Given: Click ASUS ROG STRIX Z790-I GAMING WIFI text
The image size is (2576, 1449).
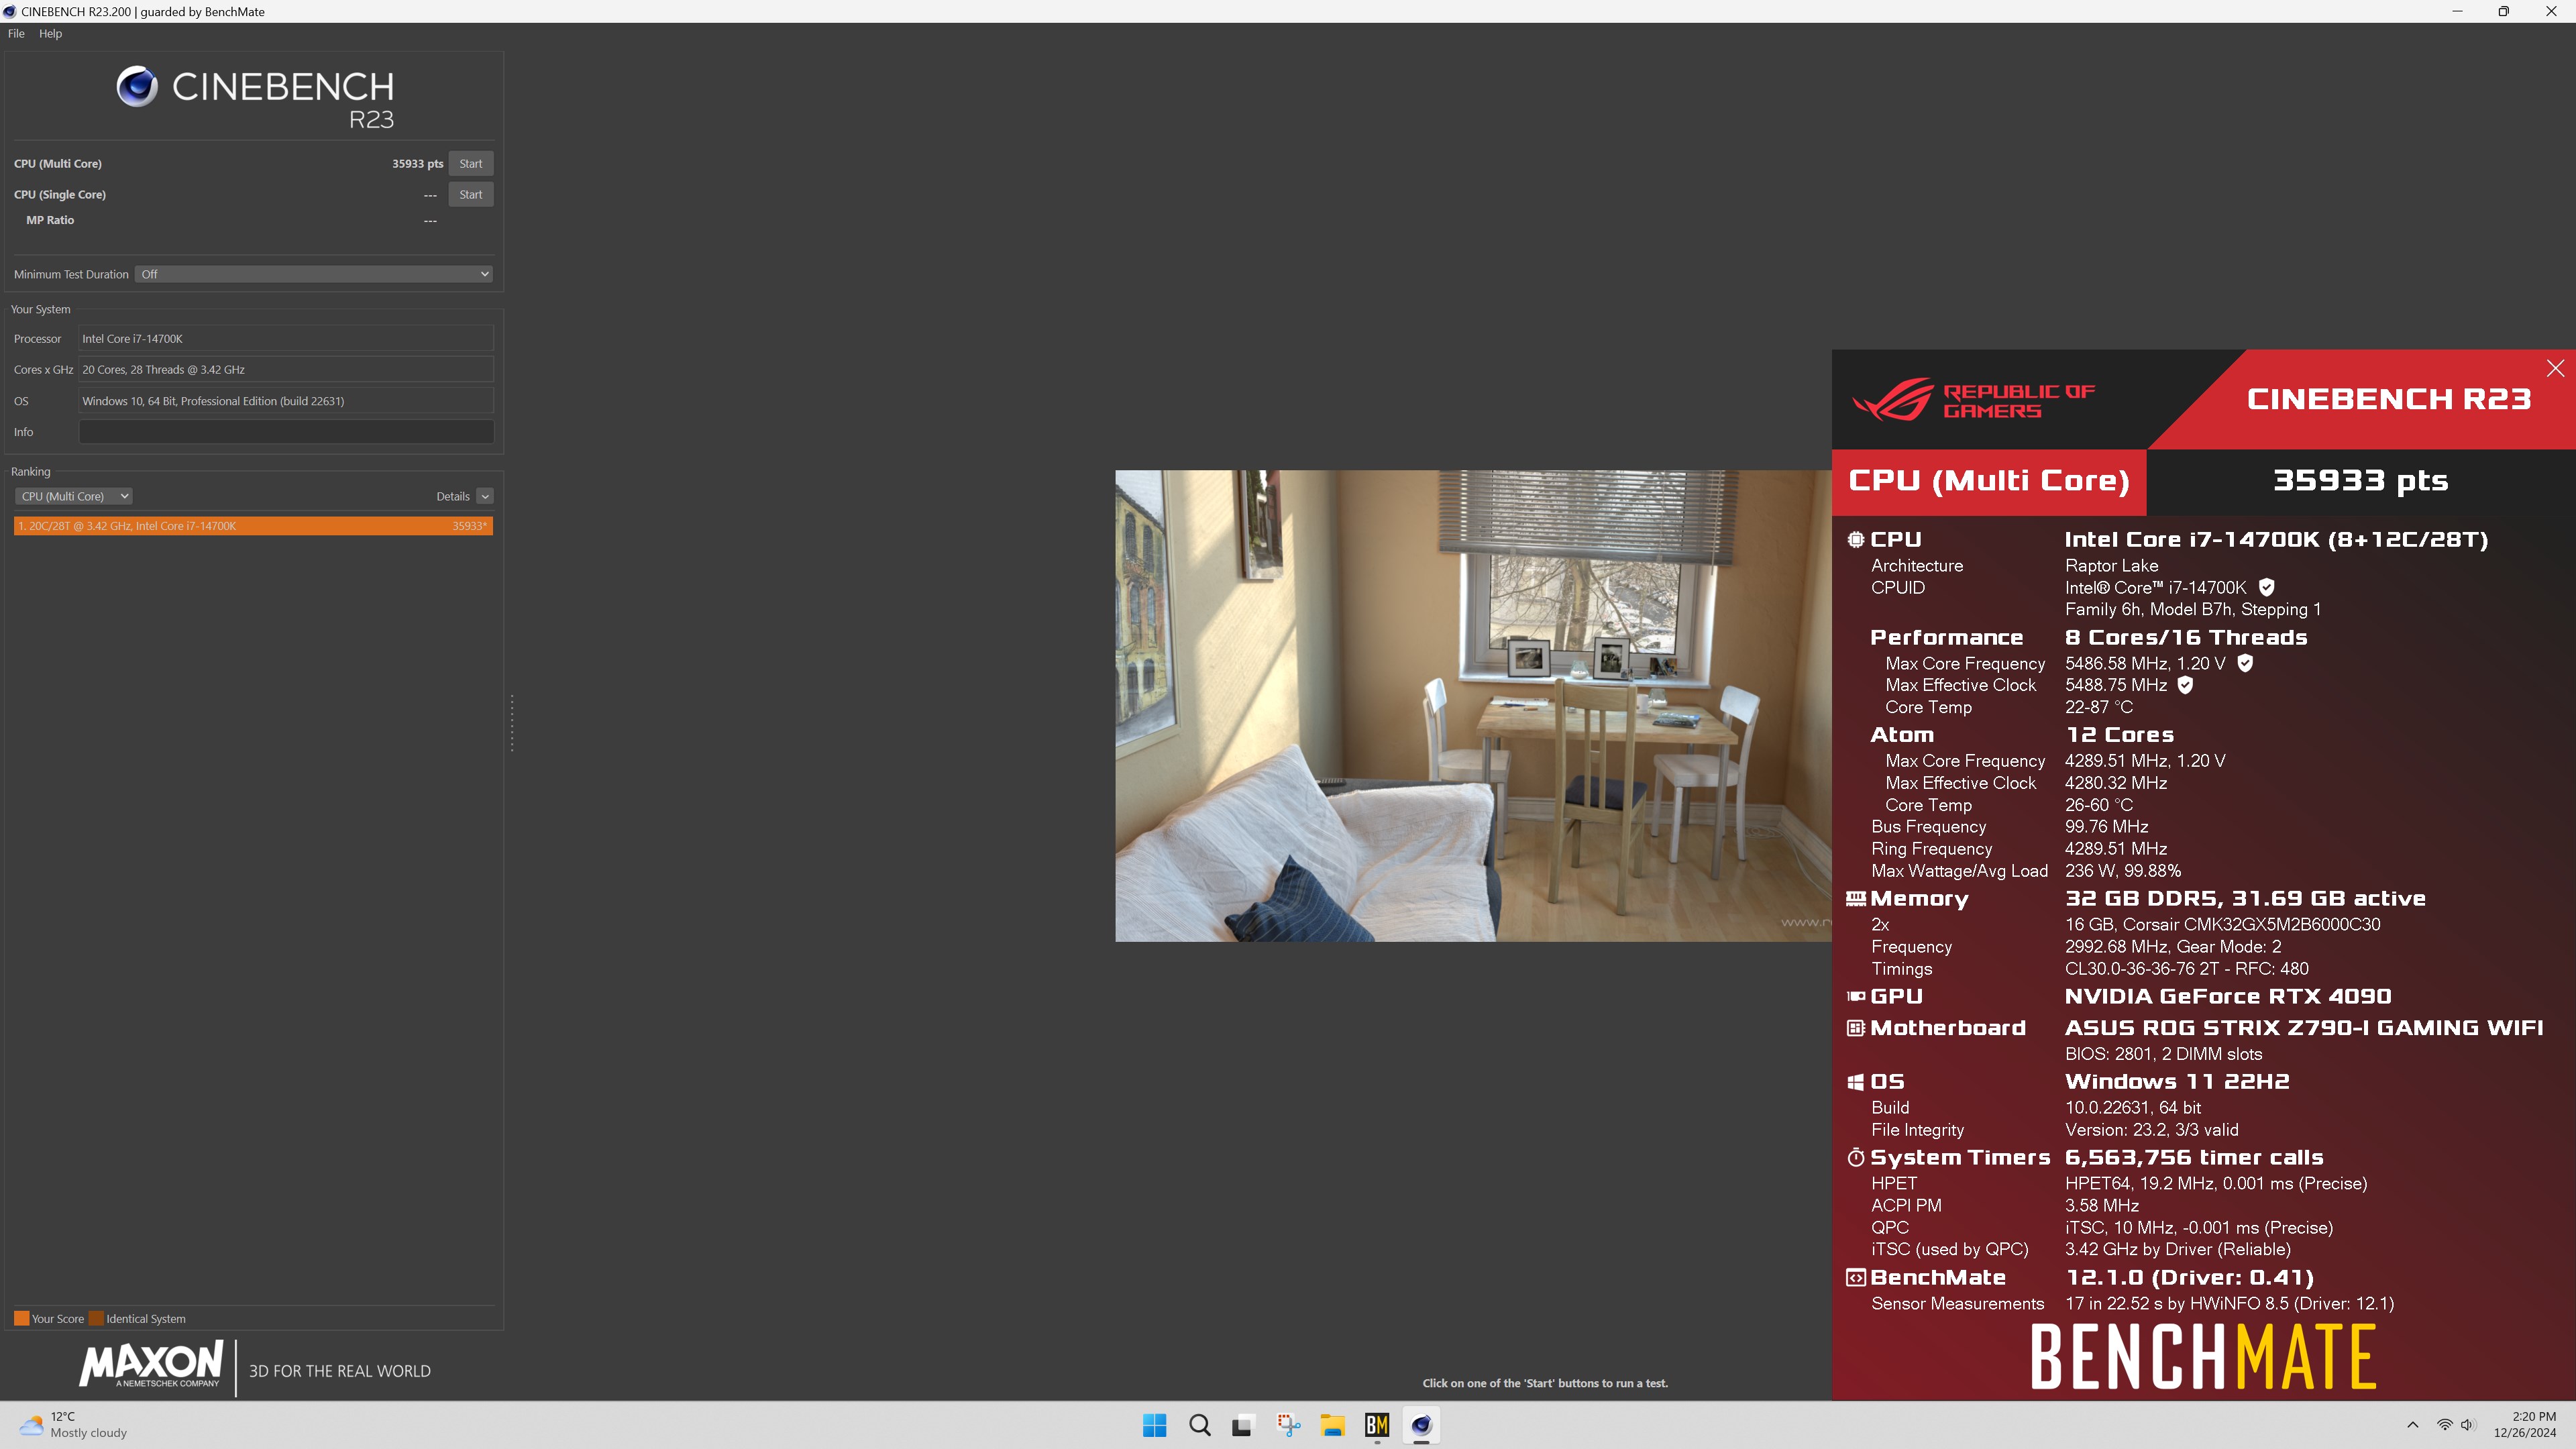Looking at the screenshot, I should coord(2304,1028).
